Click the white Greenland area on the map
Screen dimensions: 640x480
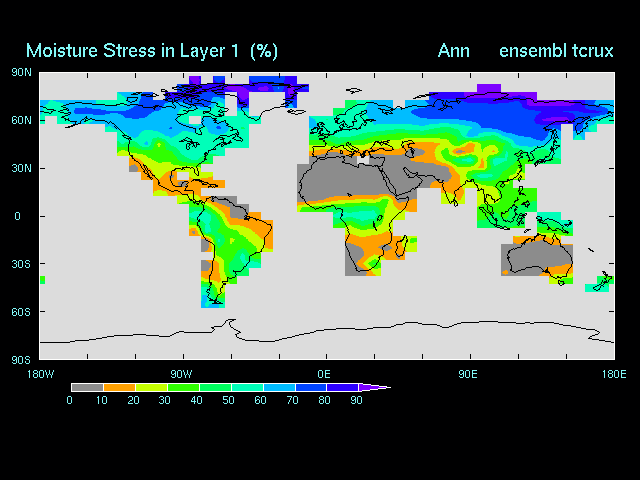click(266, 103)
